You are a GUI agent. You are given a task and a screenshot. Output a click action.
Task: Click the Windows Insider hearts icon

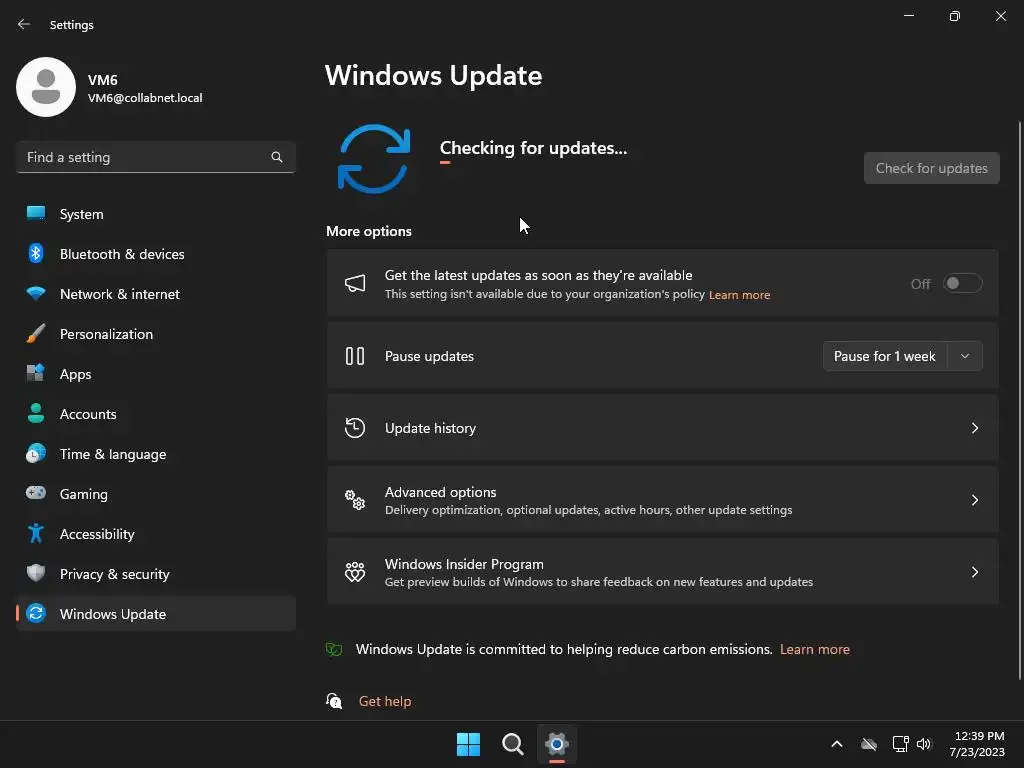355,572
